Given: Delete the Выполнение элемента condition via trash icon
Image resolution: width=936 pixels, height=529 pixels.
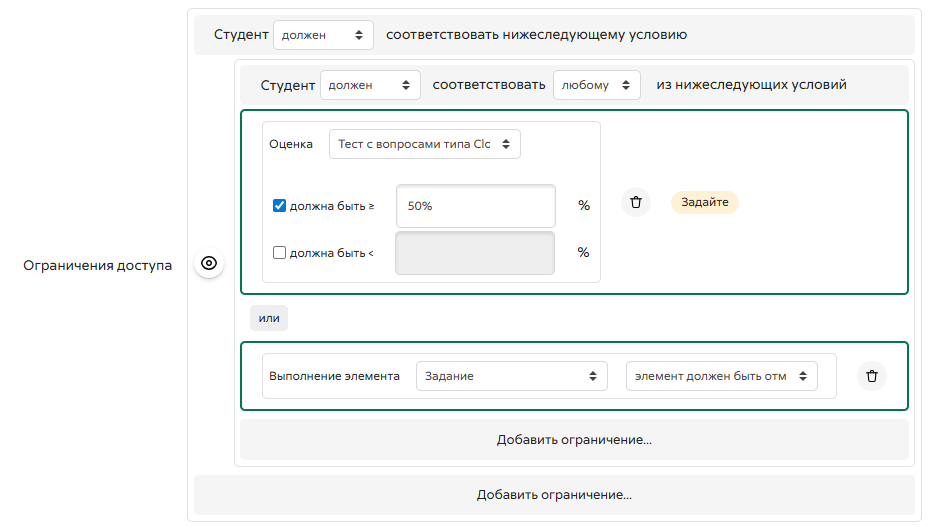Looking at the screenshot, I should 871,376.
